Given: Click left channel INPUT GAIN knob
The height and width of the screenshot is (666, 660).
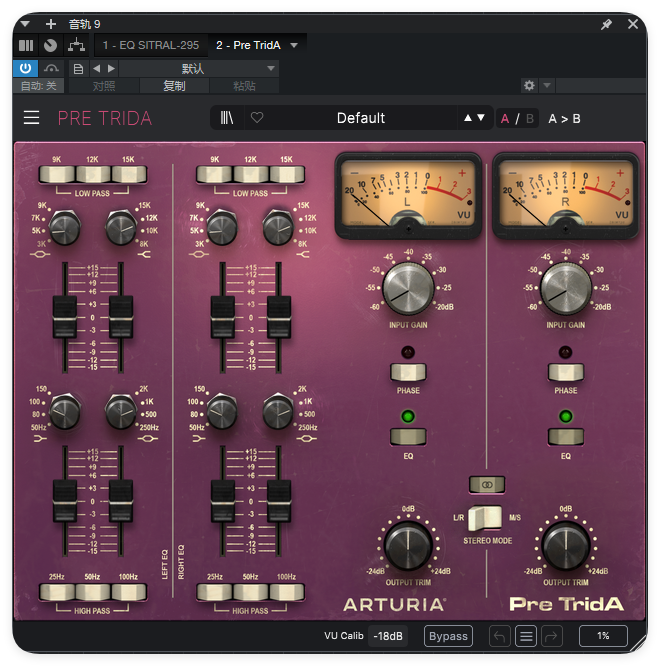Looking at the screenshot, I should 408,289.
